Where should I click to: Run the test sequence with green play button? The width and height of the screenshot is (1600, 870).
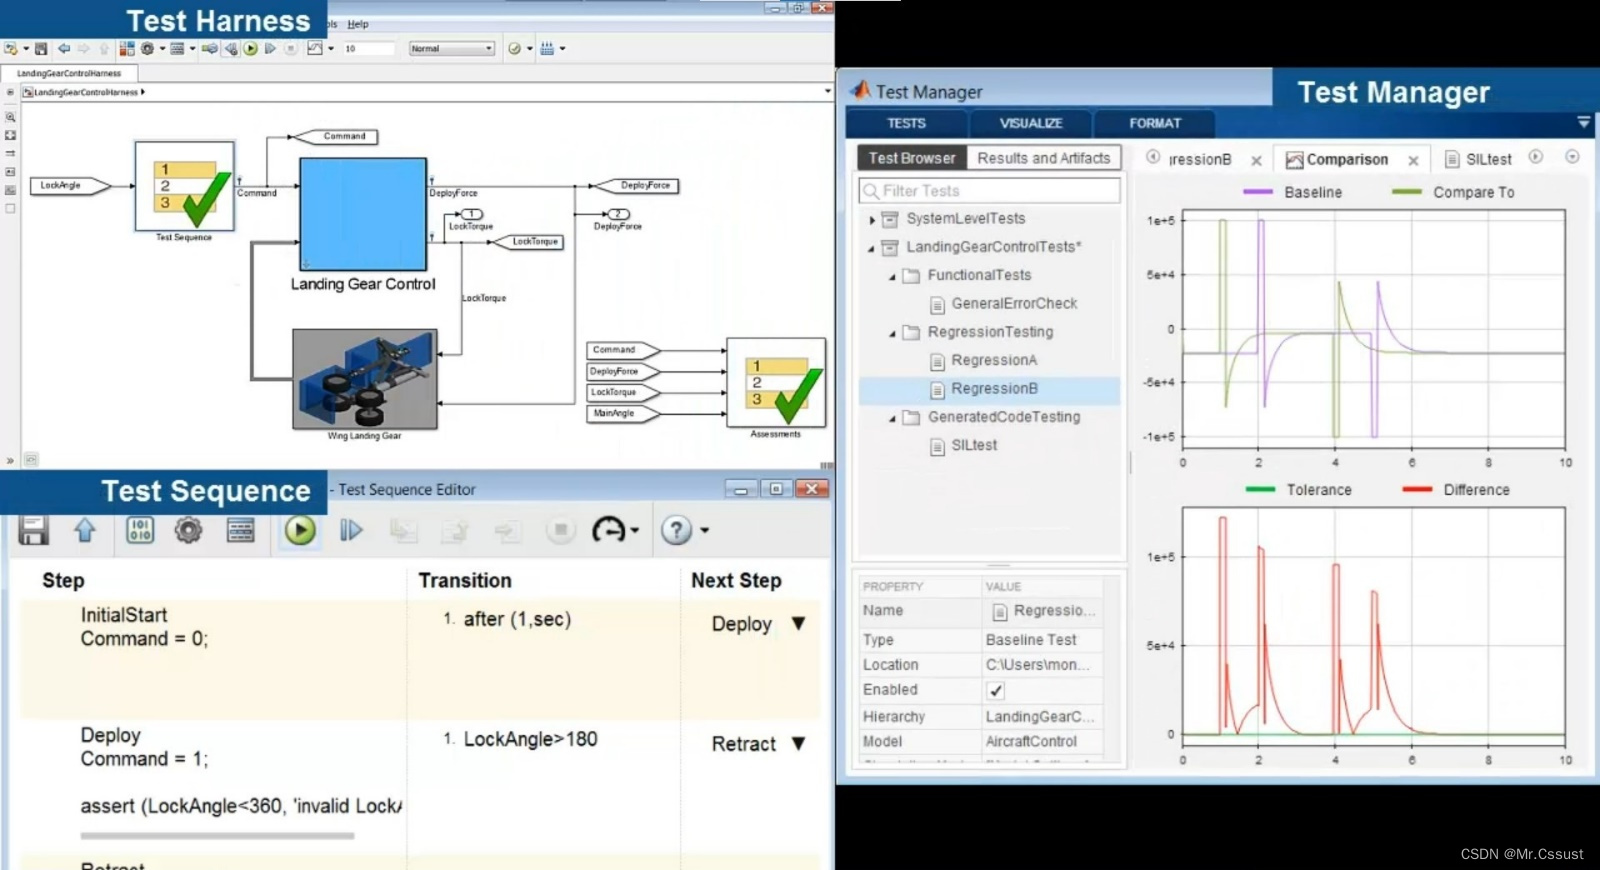coord(299,530)
